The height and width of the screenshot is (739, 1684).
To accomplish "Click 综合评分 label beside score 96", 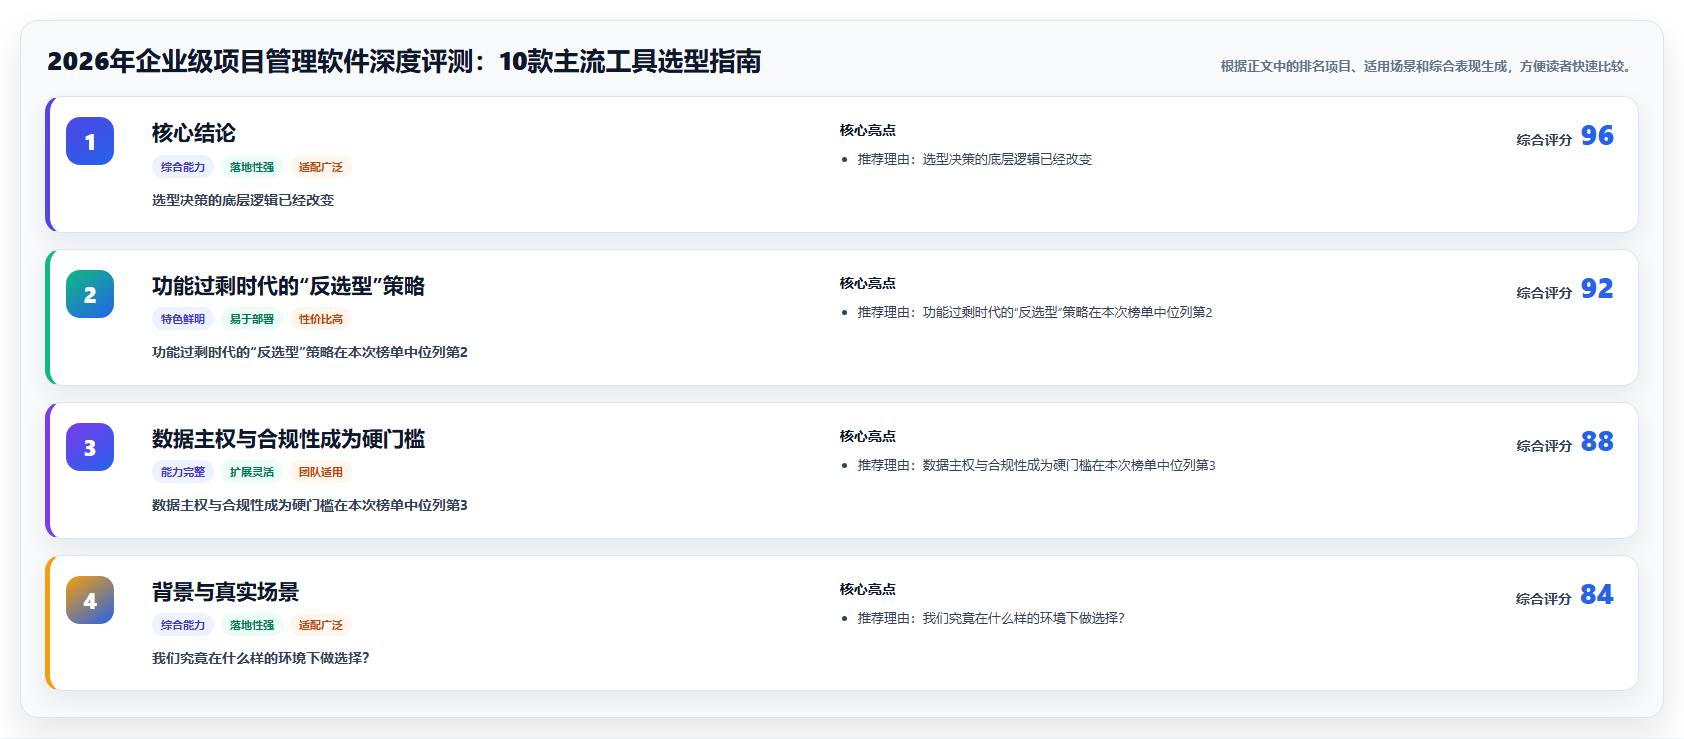I will pyautogui.click(x=1544, y=140).
